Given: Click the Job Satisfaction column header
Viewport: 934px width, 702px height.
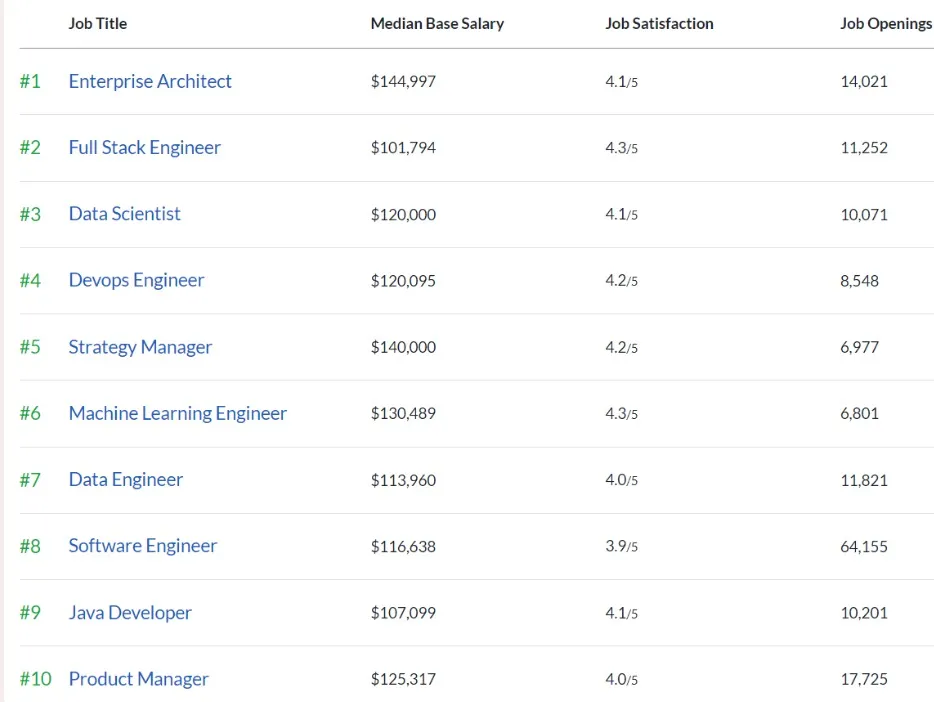Looking at the screenshot, I should [x=659, y=23].
